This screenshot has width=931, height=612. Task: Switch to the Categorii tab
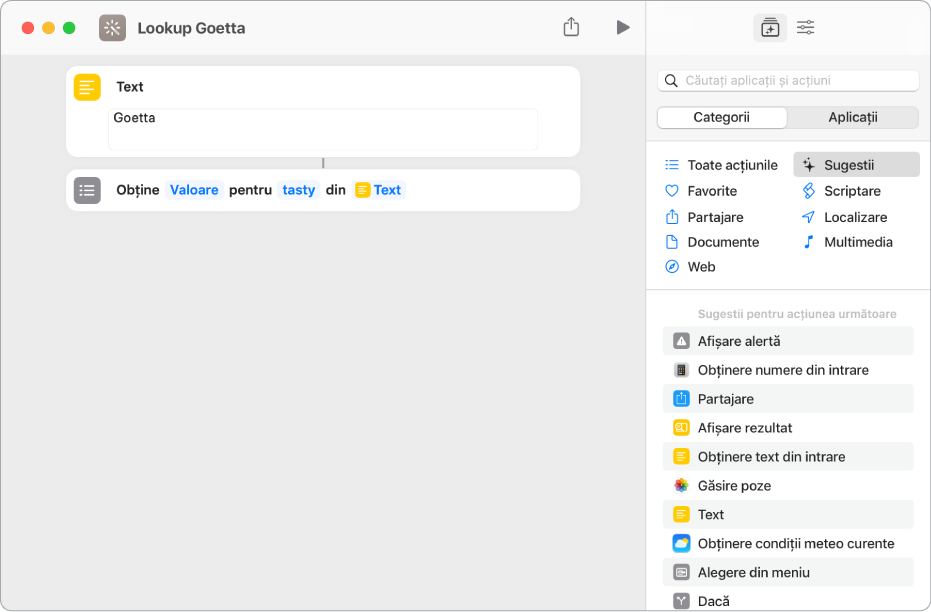pyautogui.click(x=722, y=117)
